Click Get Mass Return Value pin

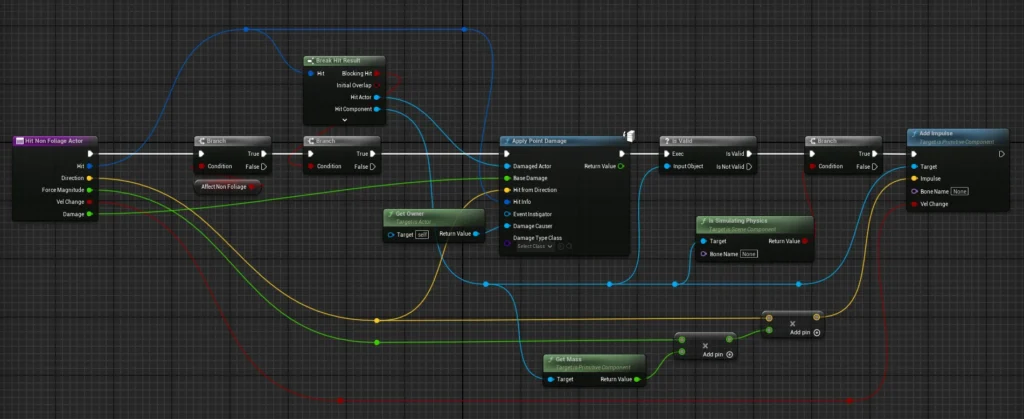(x=637, y=380)
